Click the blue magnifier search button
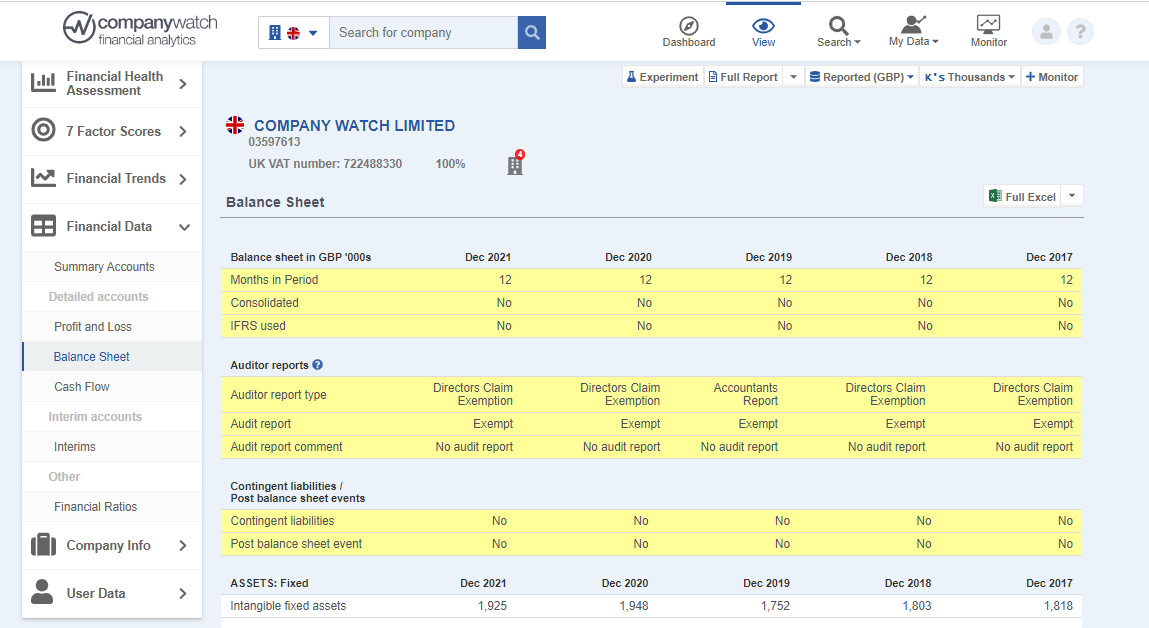 [x=532, y=33]
